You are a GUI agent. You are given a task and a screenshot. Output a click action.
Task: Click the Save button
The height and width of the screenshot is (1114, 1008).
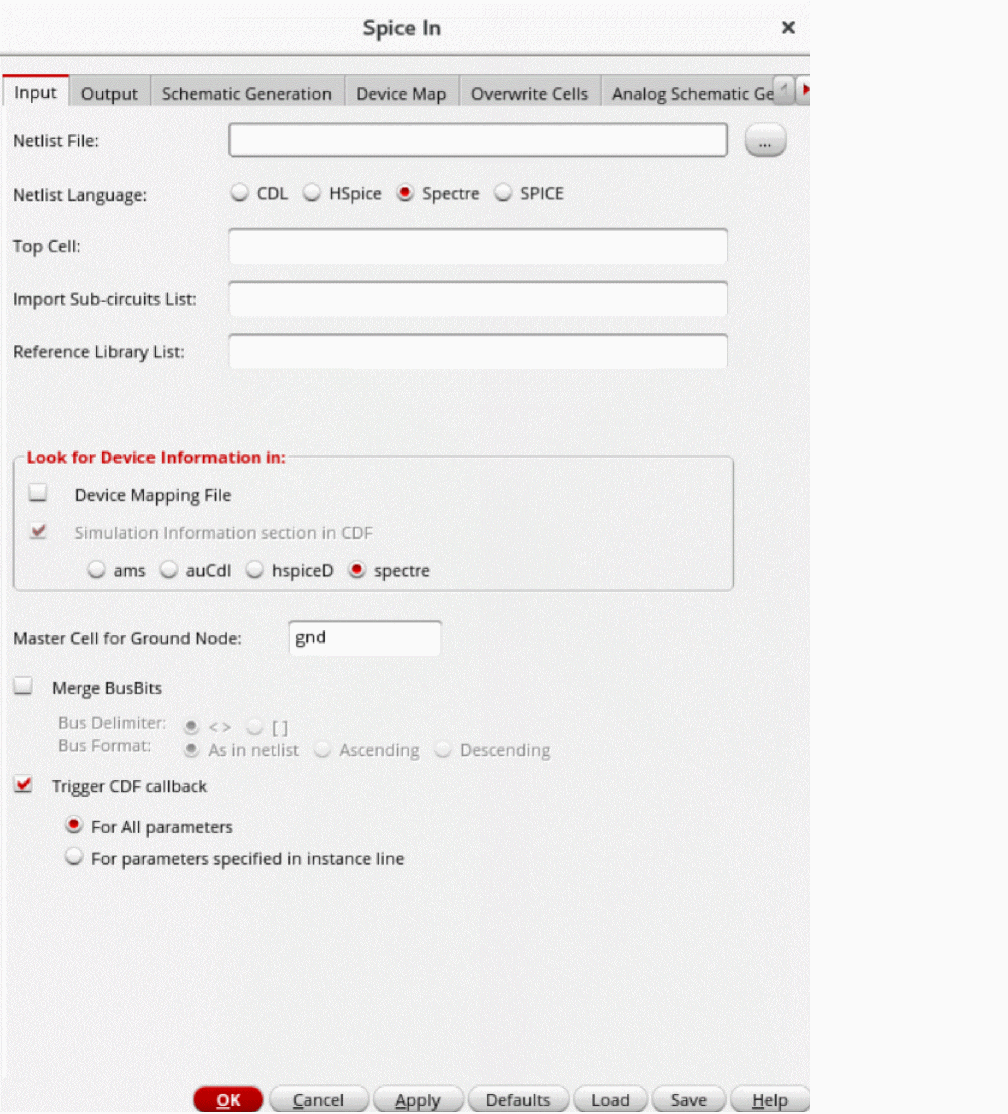tap(688, 1100)
